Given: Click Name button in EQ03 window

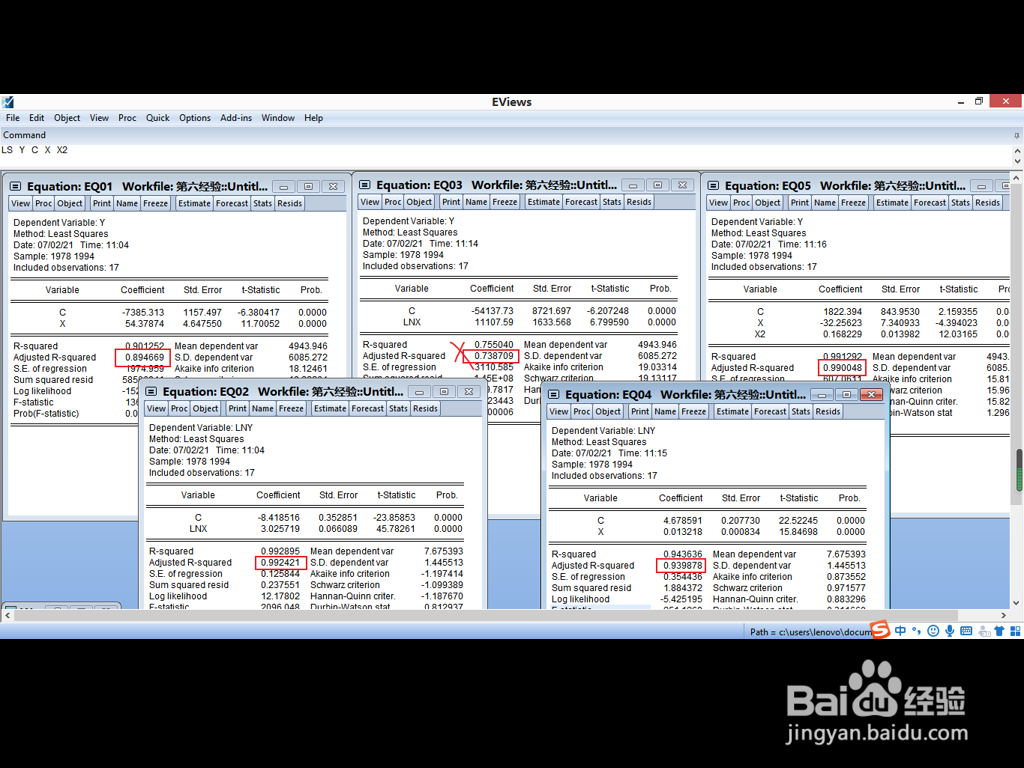Looking at the screenshot, I should pyautogui.click(x=476, y=202).
